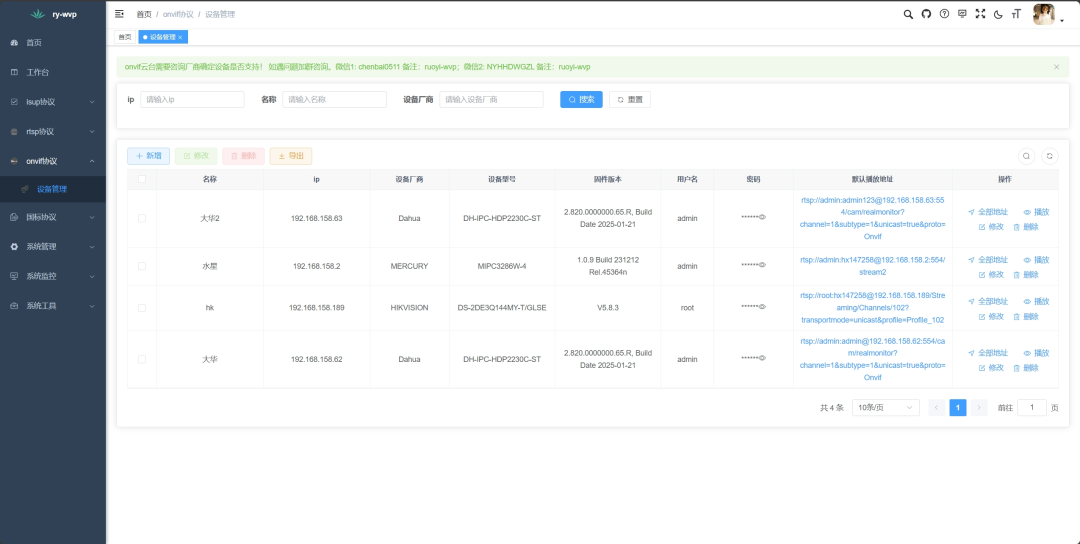Tick the select-all checkbox in table header

coord(142,179)
